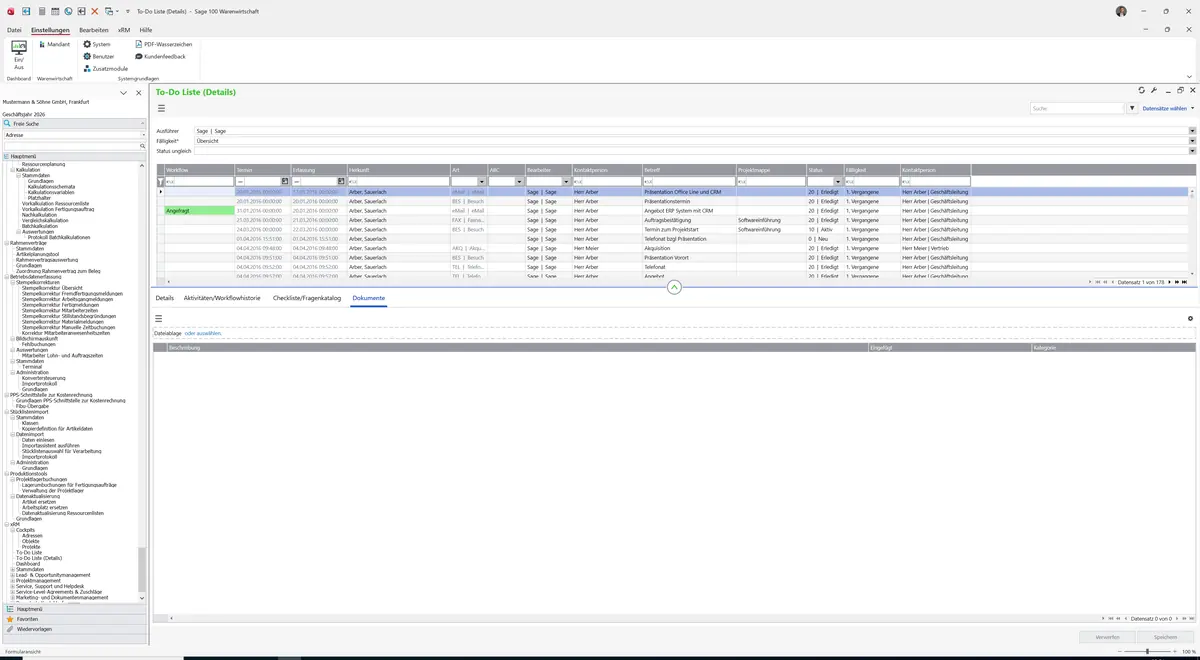Collapse the Kalkulation tree node

point(12,170)
